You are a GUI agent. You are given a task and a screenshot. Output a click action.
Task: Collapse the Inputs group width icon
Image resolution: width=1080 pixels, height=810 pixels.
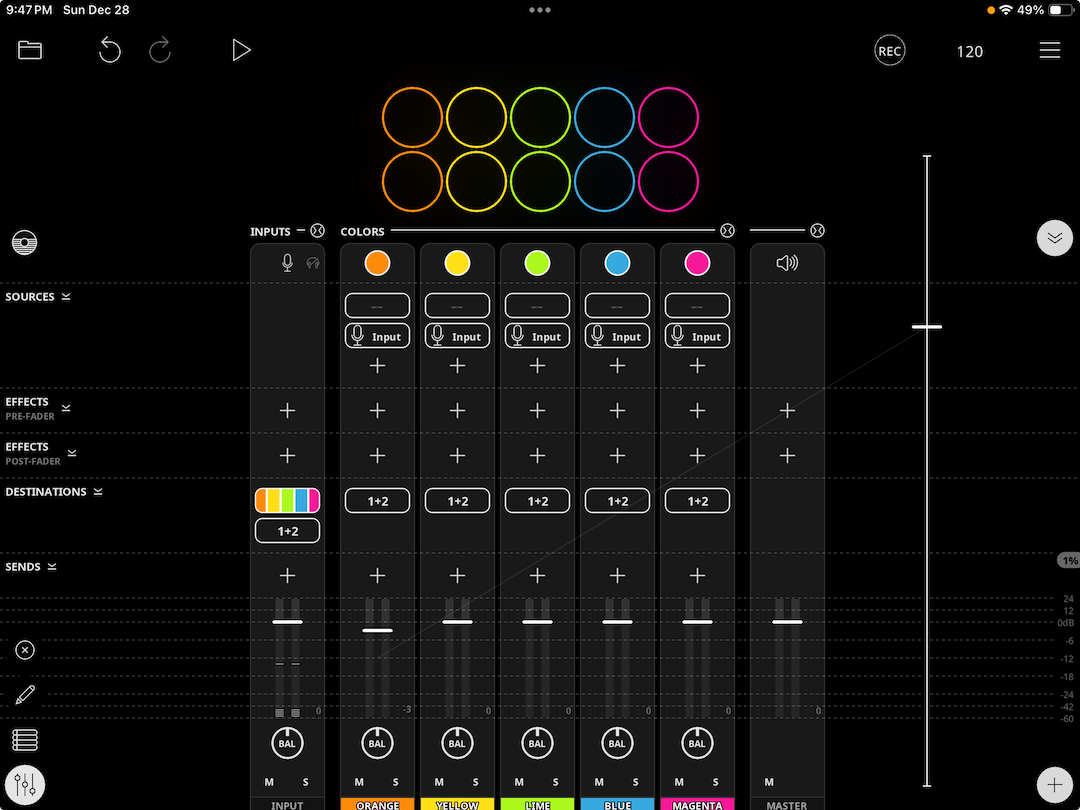pos(317,231)
